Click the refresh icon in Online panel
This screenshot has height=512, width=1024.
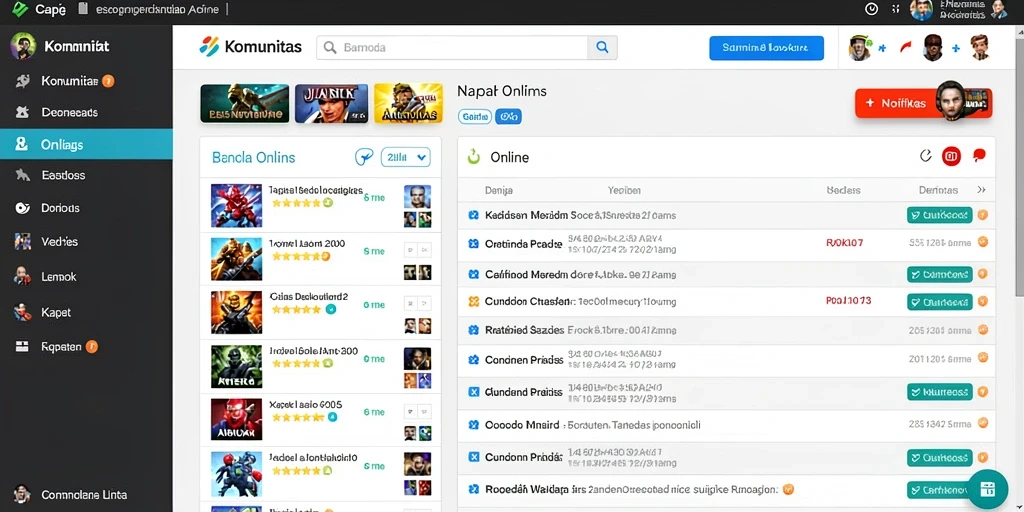[x=925, y=155]
